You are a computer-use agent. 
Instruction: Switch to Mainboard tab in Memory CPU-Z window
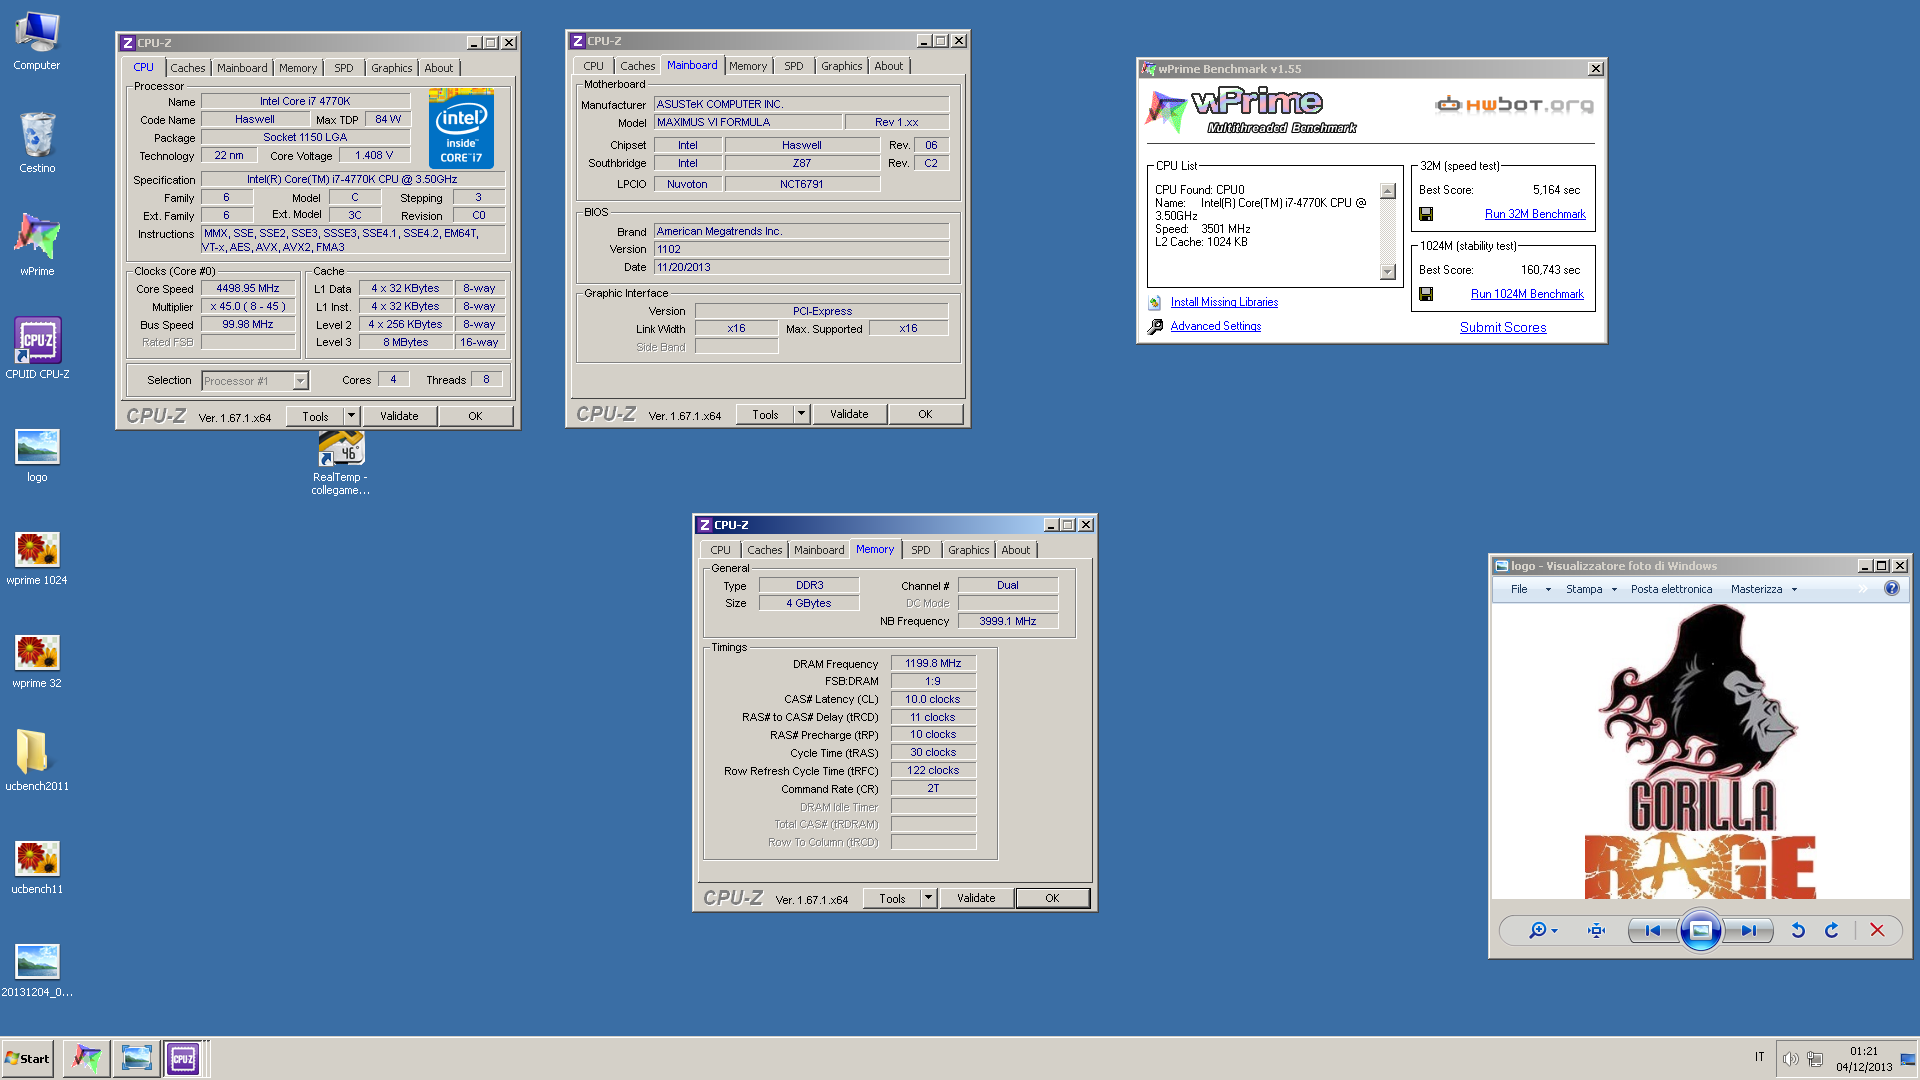819,550
